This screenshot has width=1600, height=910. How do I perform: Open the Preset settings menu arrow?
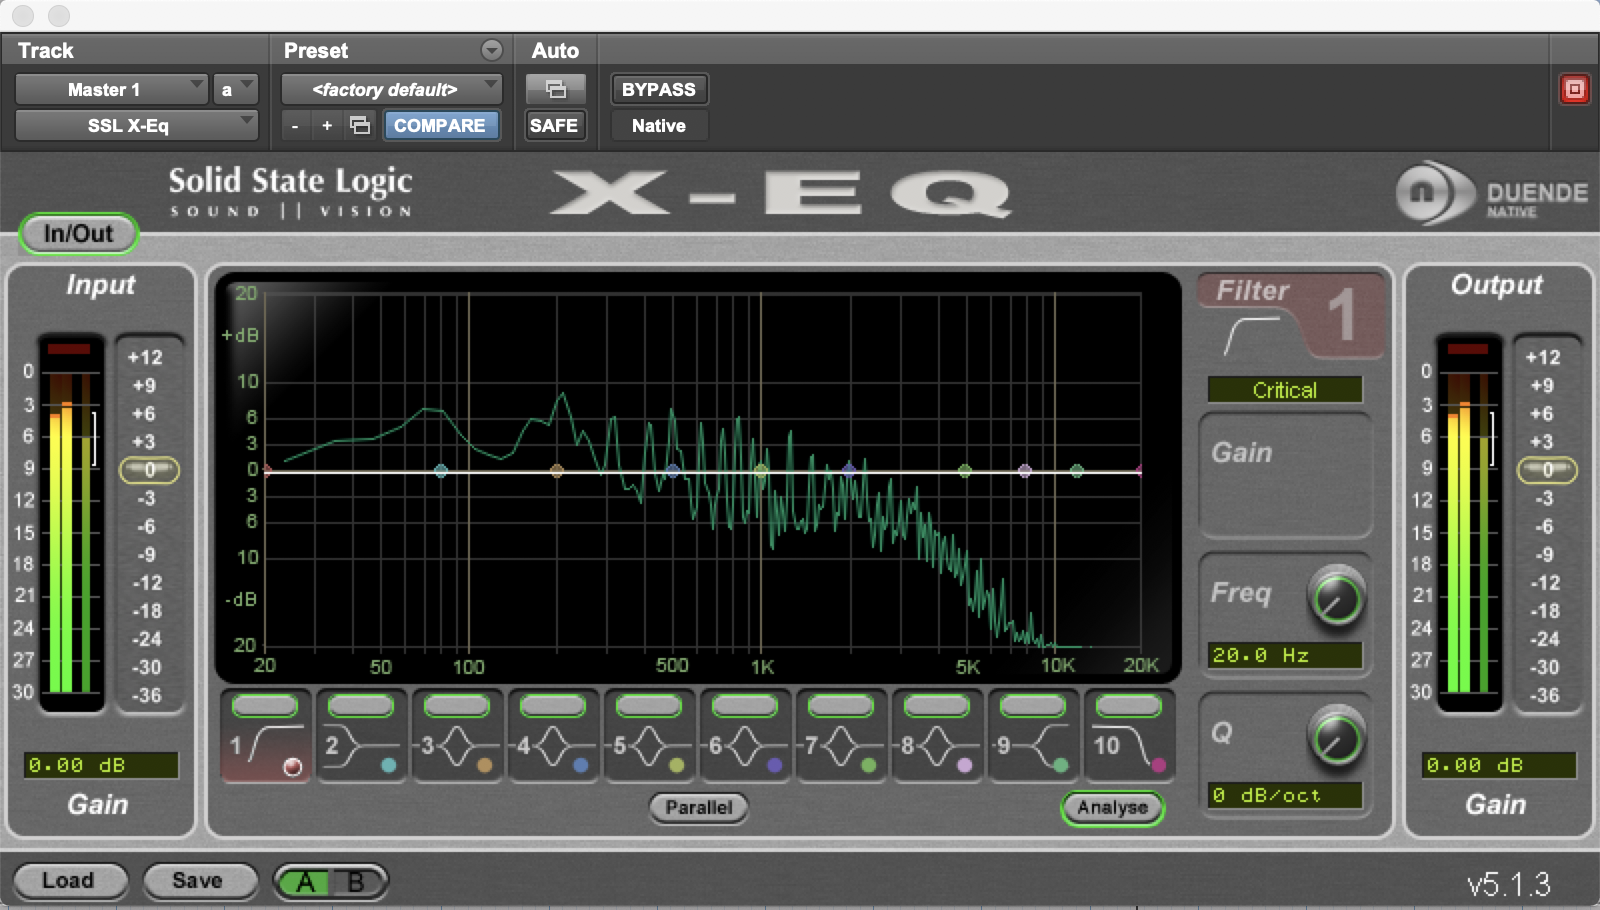click(491, 50)
